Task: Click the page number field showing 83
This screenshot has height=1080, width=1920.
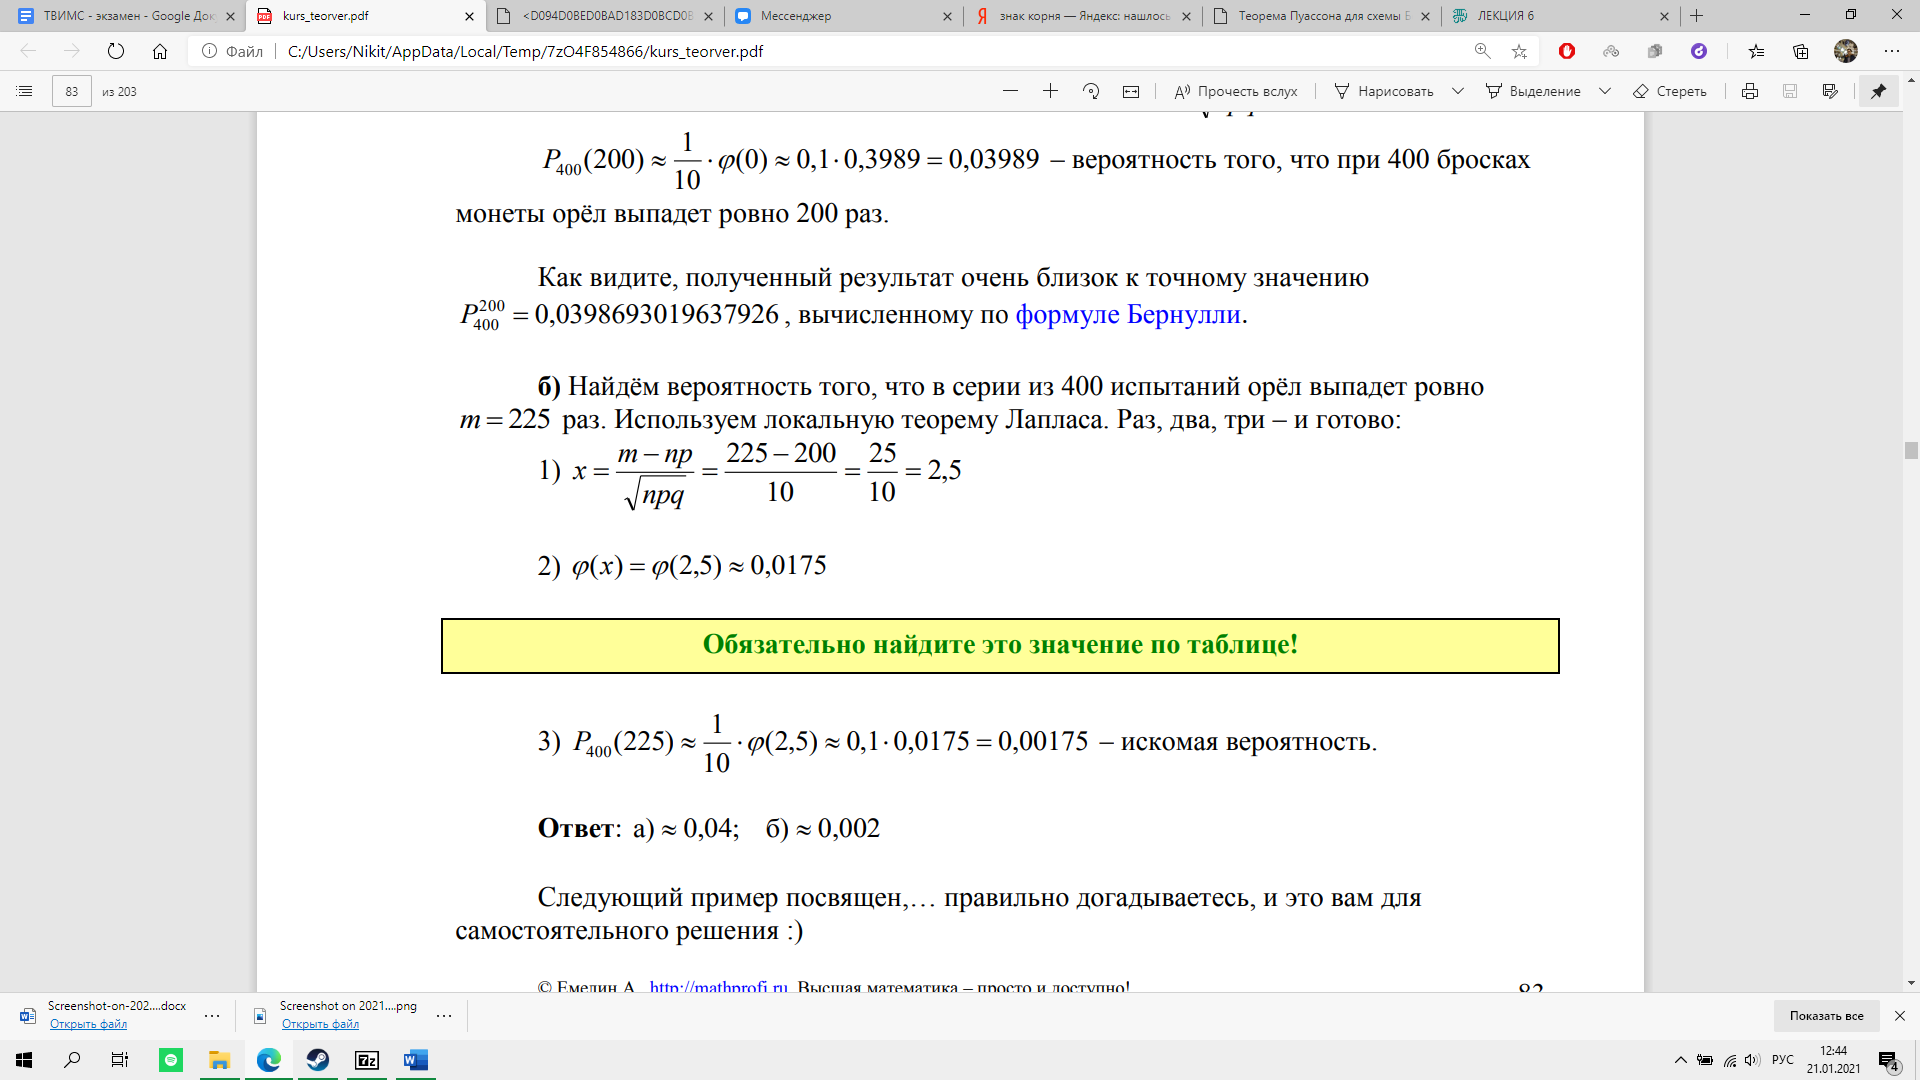Action: (x=72, y=91)
